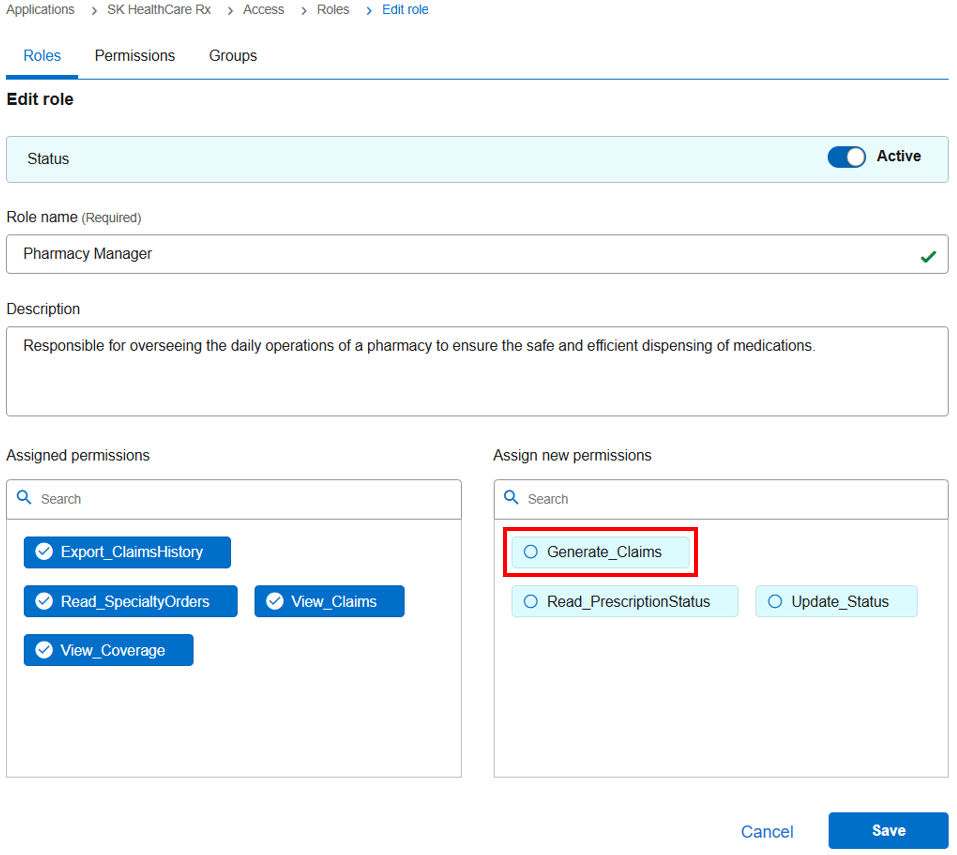The height and width of the screenshot is (855, 957).
Task: Click the Role name input field
Action: point(477,254)
